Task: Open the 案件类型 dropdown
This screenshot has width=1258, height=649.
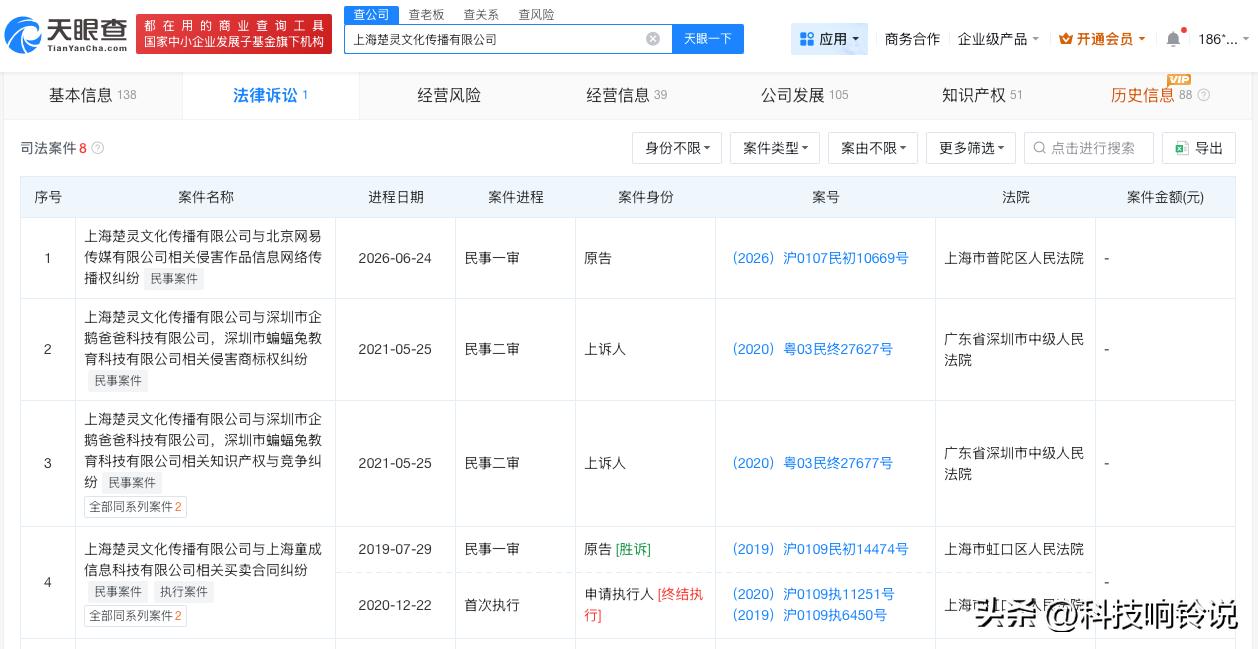Action: pos(775,148)
